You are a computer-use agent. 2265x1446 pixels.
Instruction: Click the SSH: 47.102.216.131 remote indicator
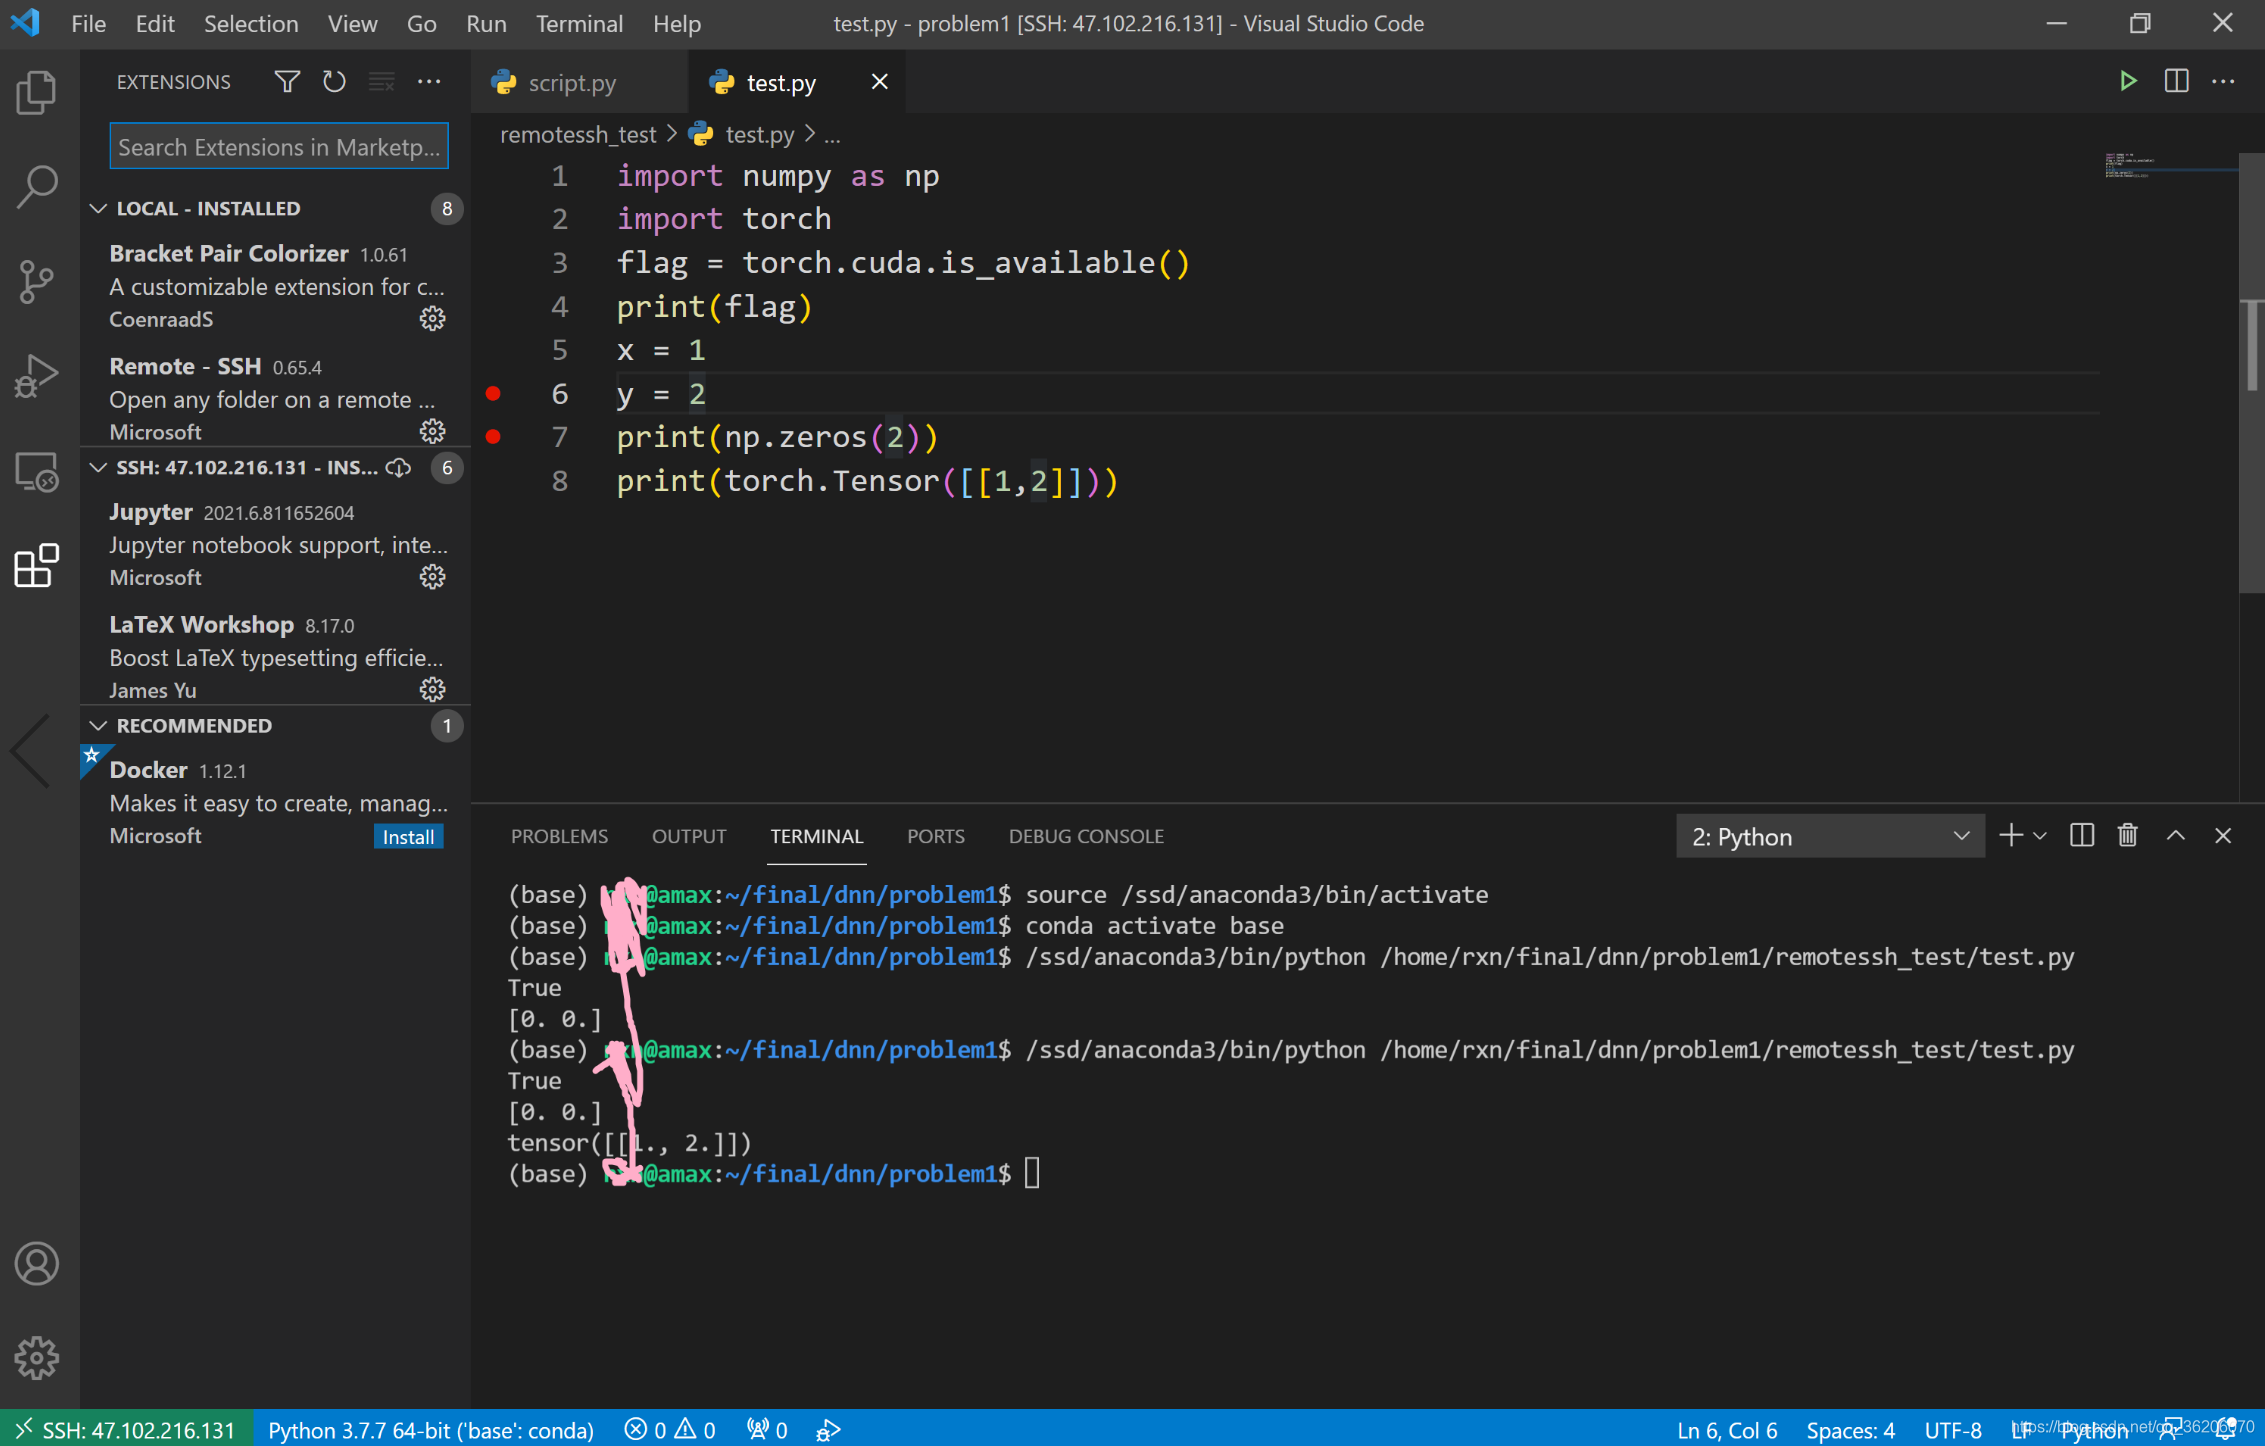(x=126, y=1430)
